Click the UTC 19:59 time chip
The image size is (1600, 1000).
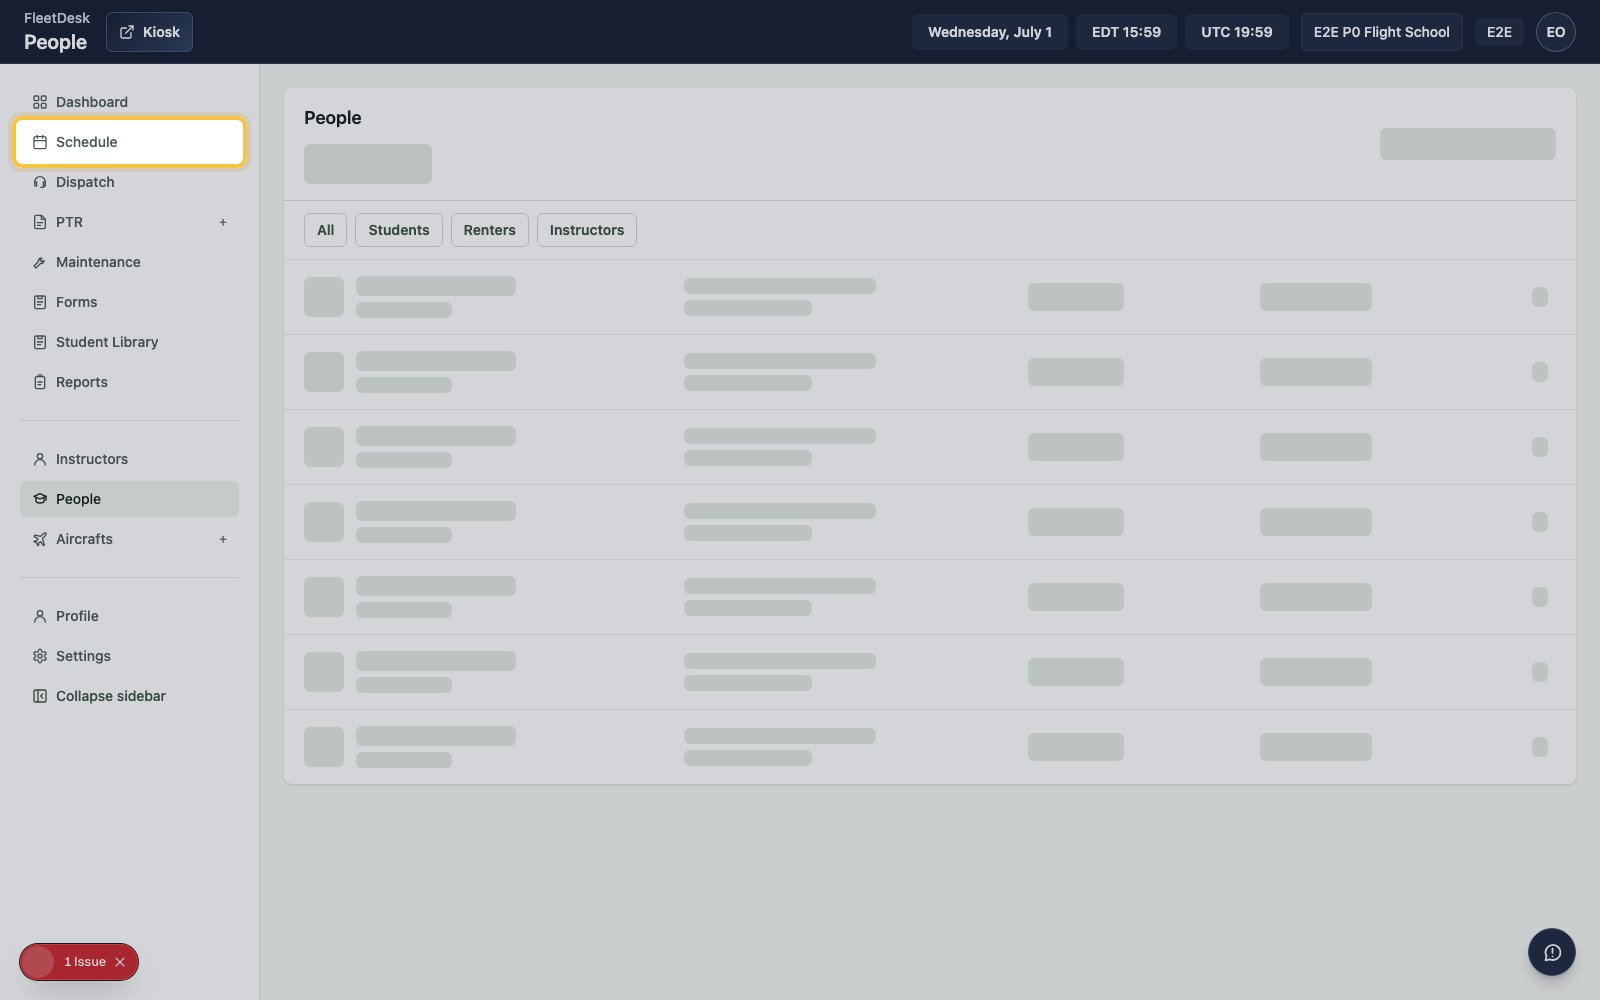(1237, 32)
